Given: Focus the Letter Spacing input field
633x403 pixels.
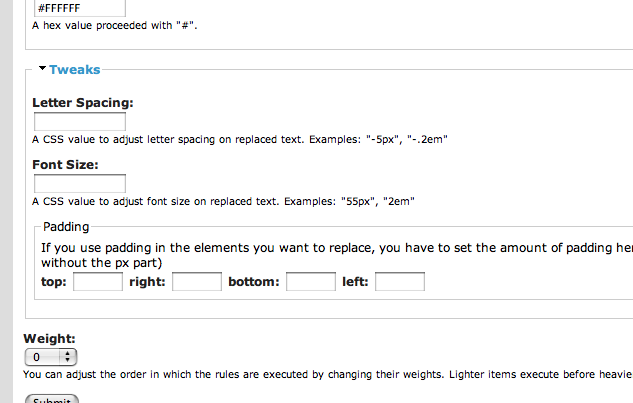Looking at the screenshot, I should [x=79, y=122].
